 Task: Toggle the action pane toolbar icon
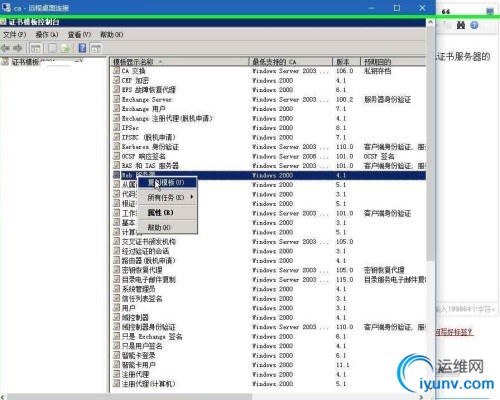click(96, 48)
